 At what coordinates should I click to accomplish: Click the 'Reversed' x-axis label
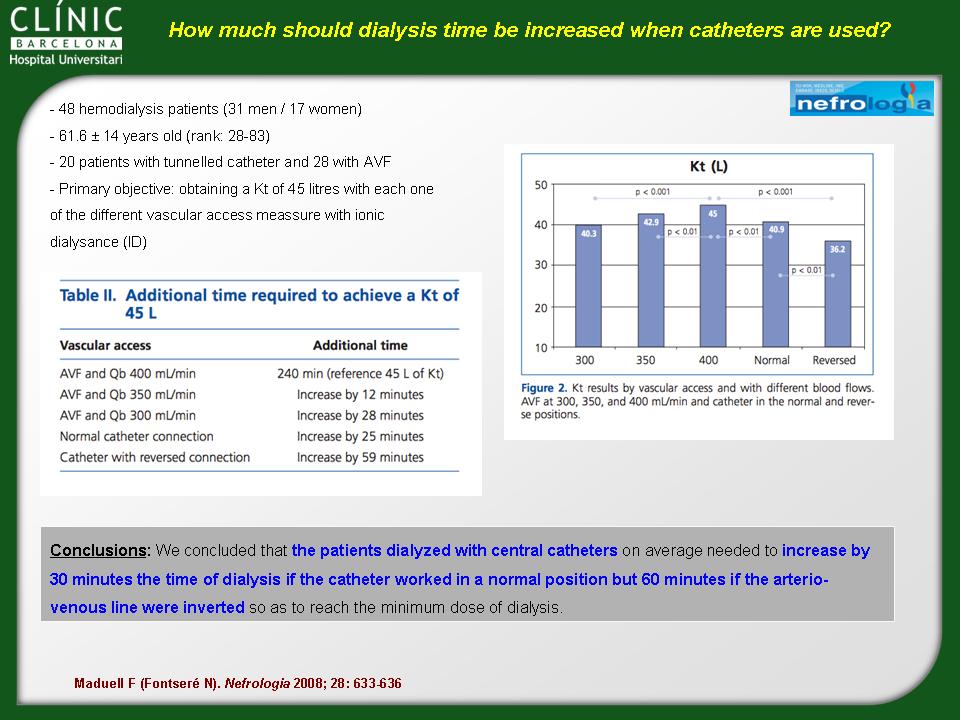(x=834, y=360)
